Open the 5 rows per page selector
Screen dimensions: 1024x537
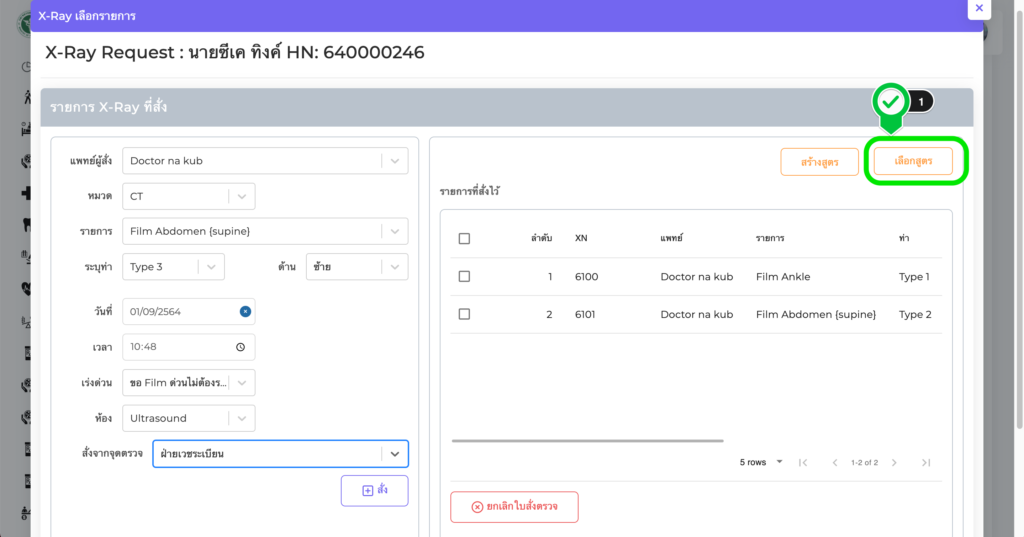click(x=758, y=462)
